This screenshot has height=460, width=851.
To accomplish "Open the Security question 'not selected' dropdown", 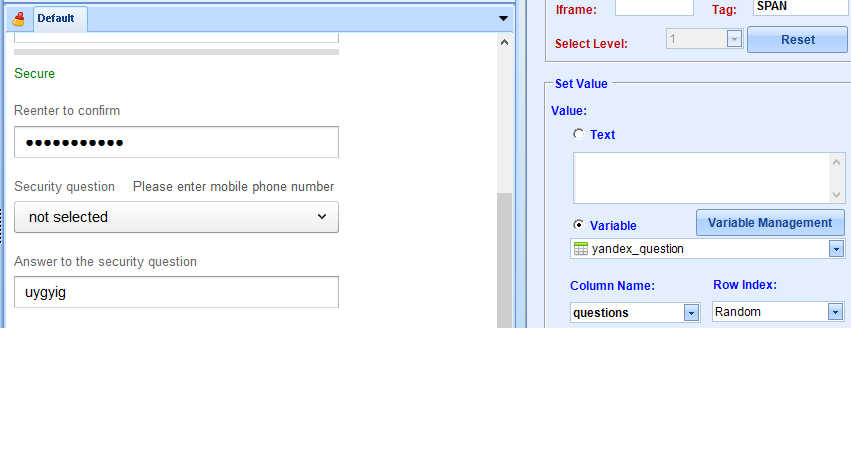I will [176, 217].
